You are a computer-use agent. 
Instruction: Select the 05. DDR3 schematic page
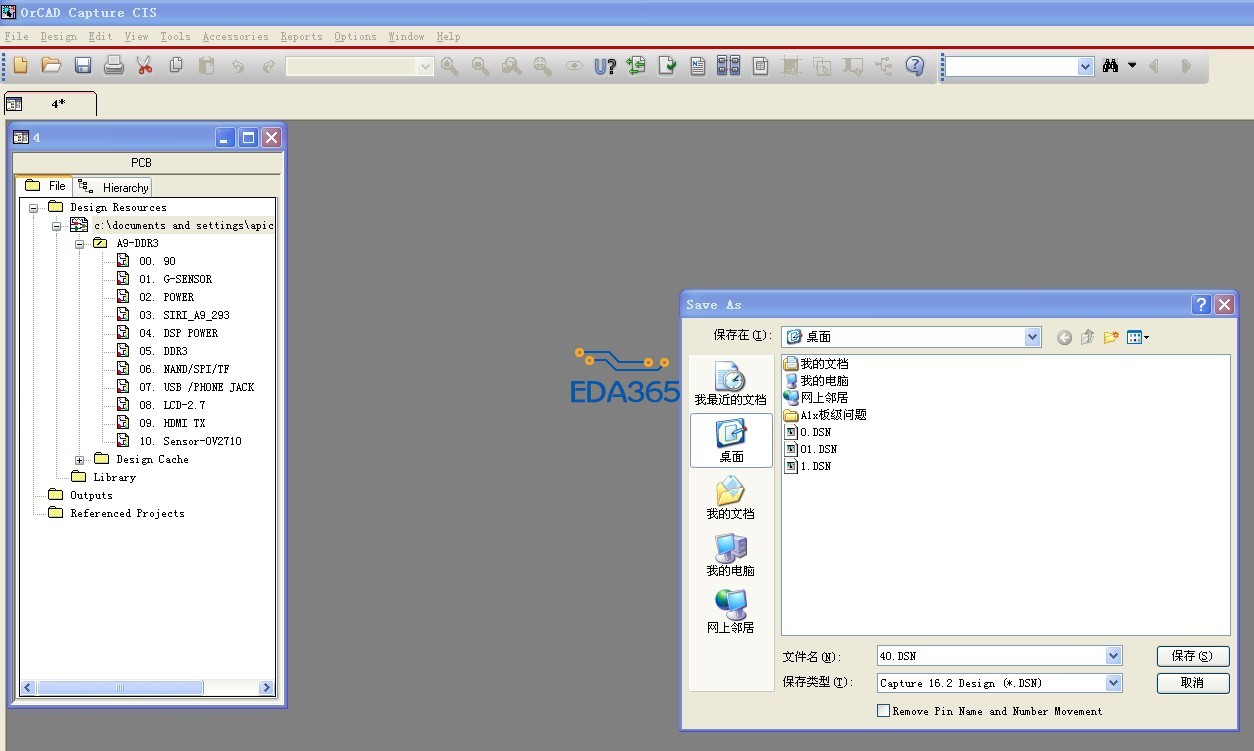[x=164, y=351]
